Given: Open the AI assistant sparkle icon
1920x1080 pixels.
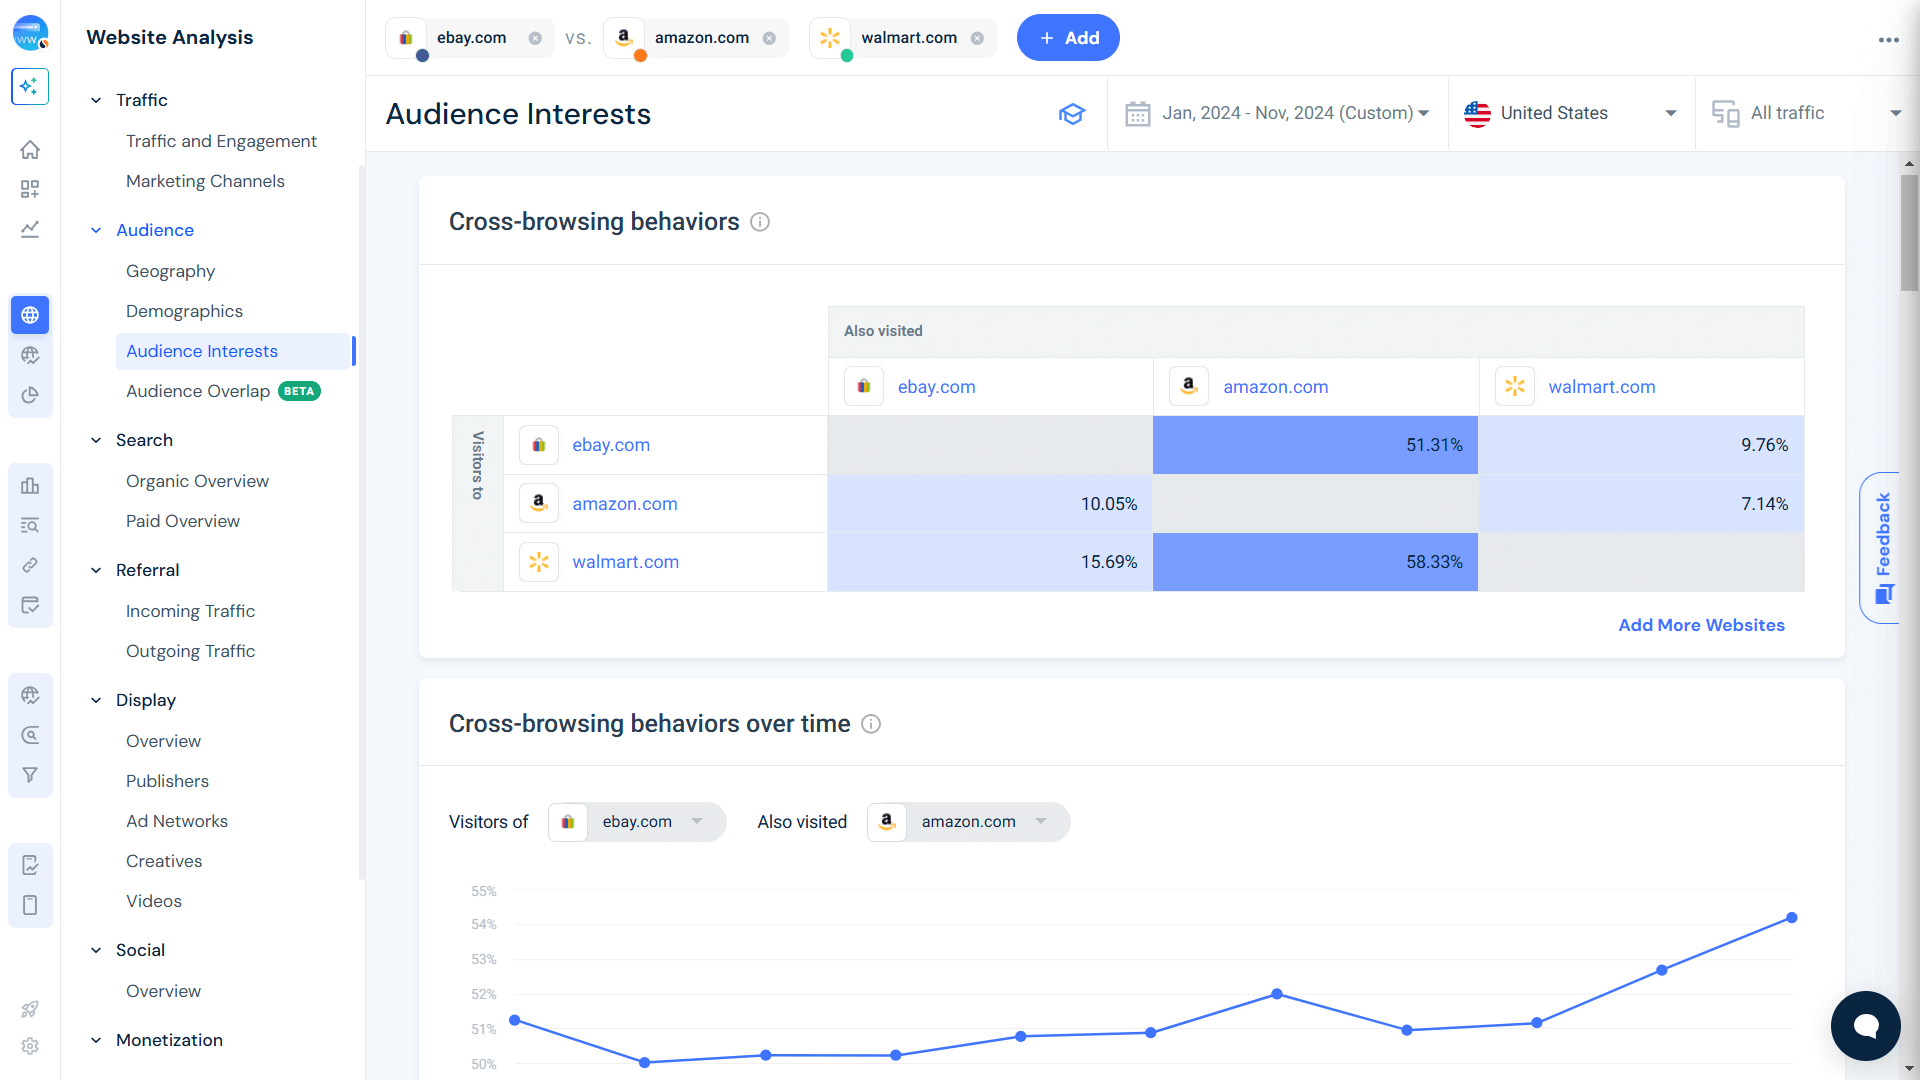Looking at the screenshot, I should pyautogui.click(x=30, y=87).
